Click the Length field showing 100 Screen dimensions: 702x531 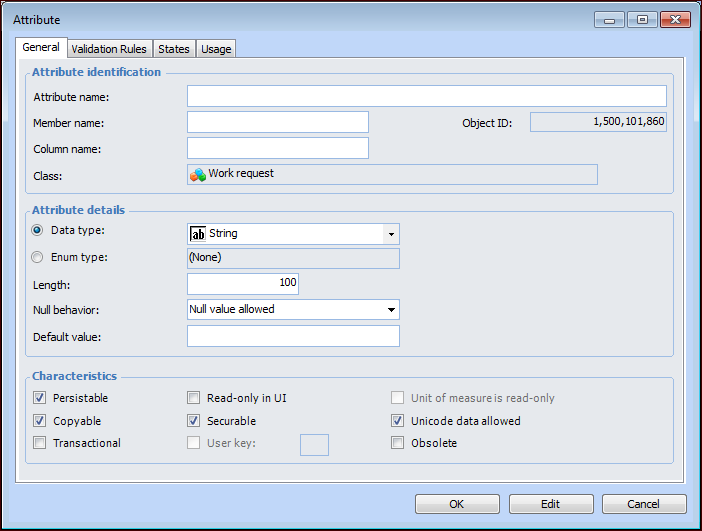pyautogui.click(x=243, y=284)
